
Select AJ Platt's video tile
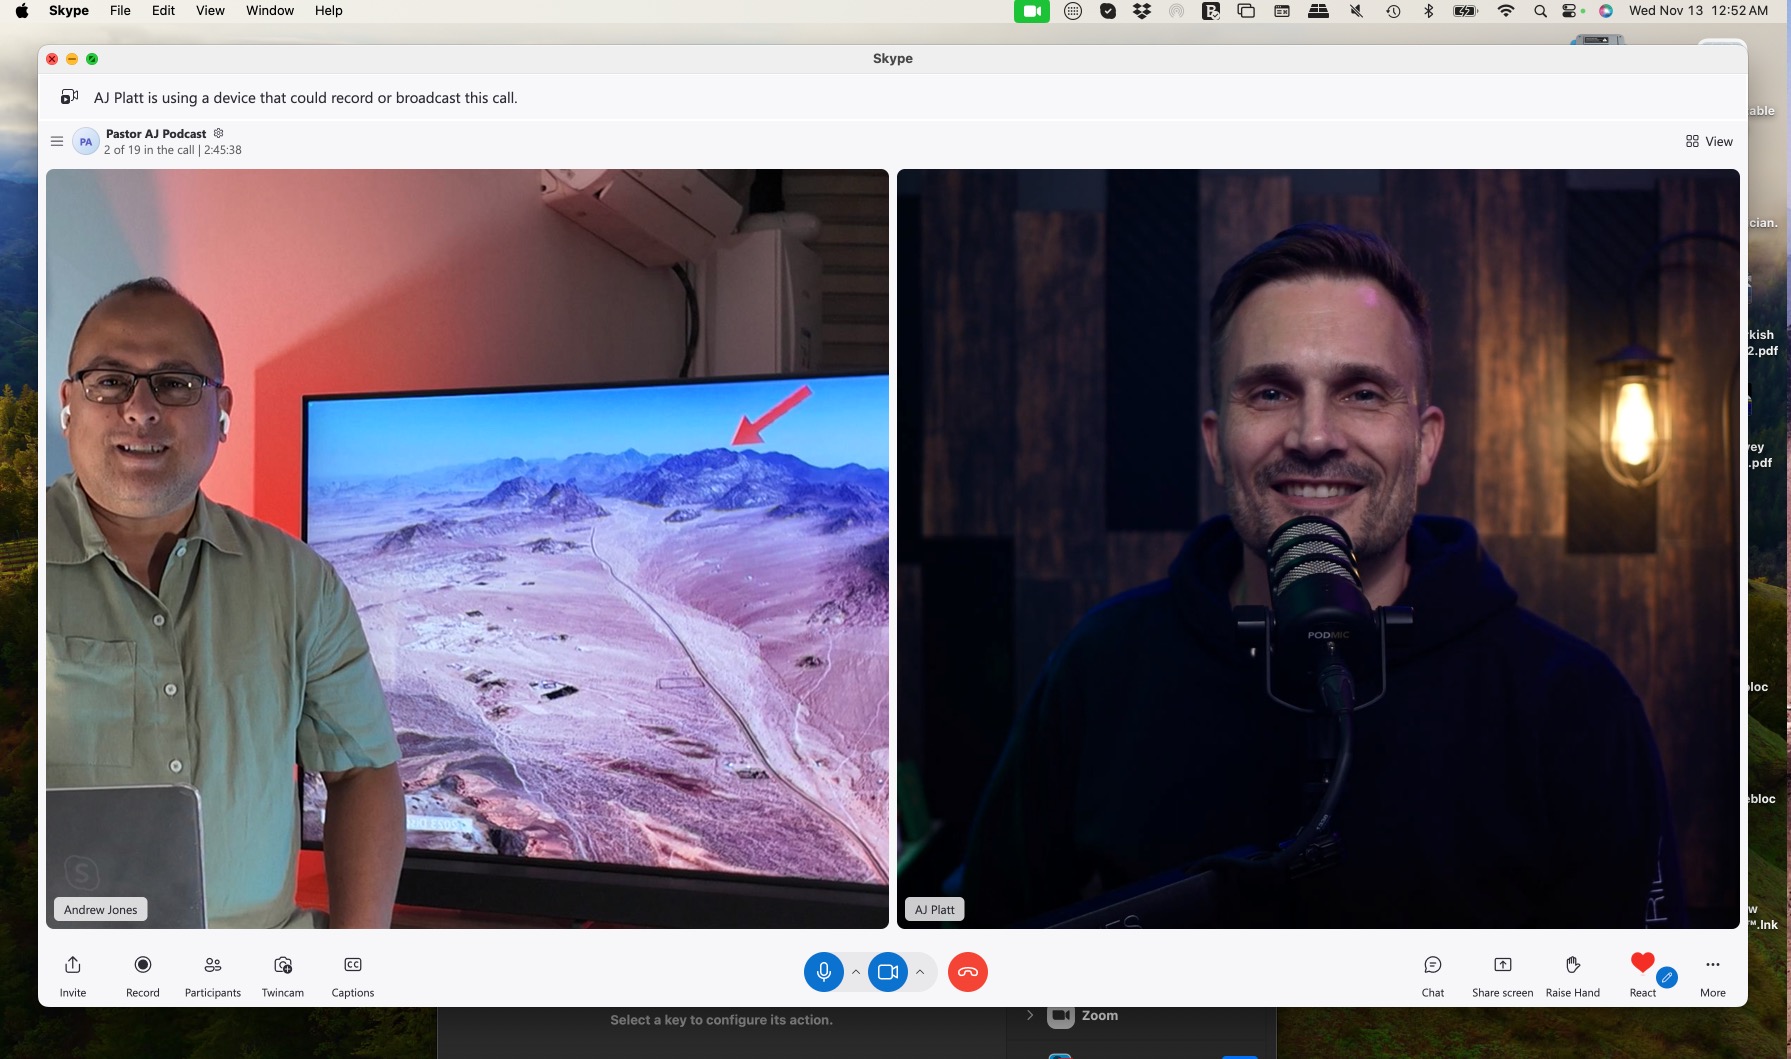pos(1318,548)
